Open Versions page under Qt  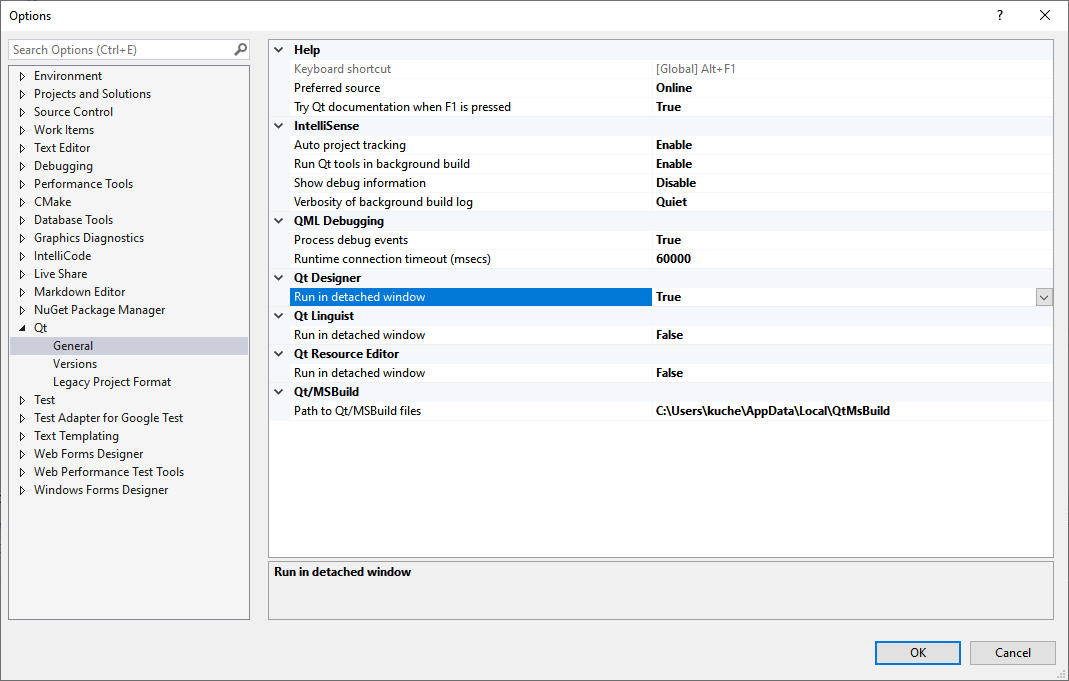tap(75, 364)
